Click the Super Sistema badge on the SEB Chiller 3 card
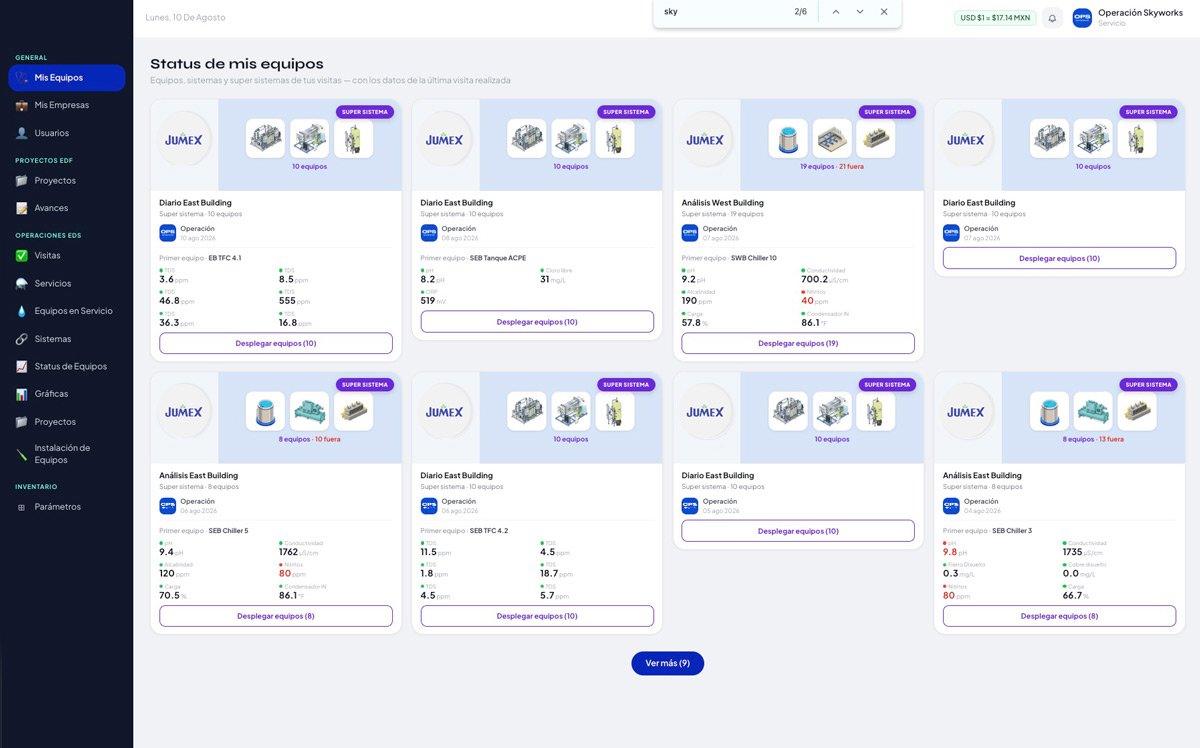Image resolution: width=1200 pixels, height=748 pixels. tap(1148, 385)
